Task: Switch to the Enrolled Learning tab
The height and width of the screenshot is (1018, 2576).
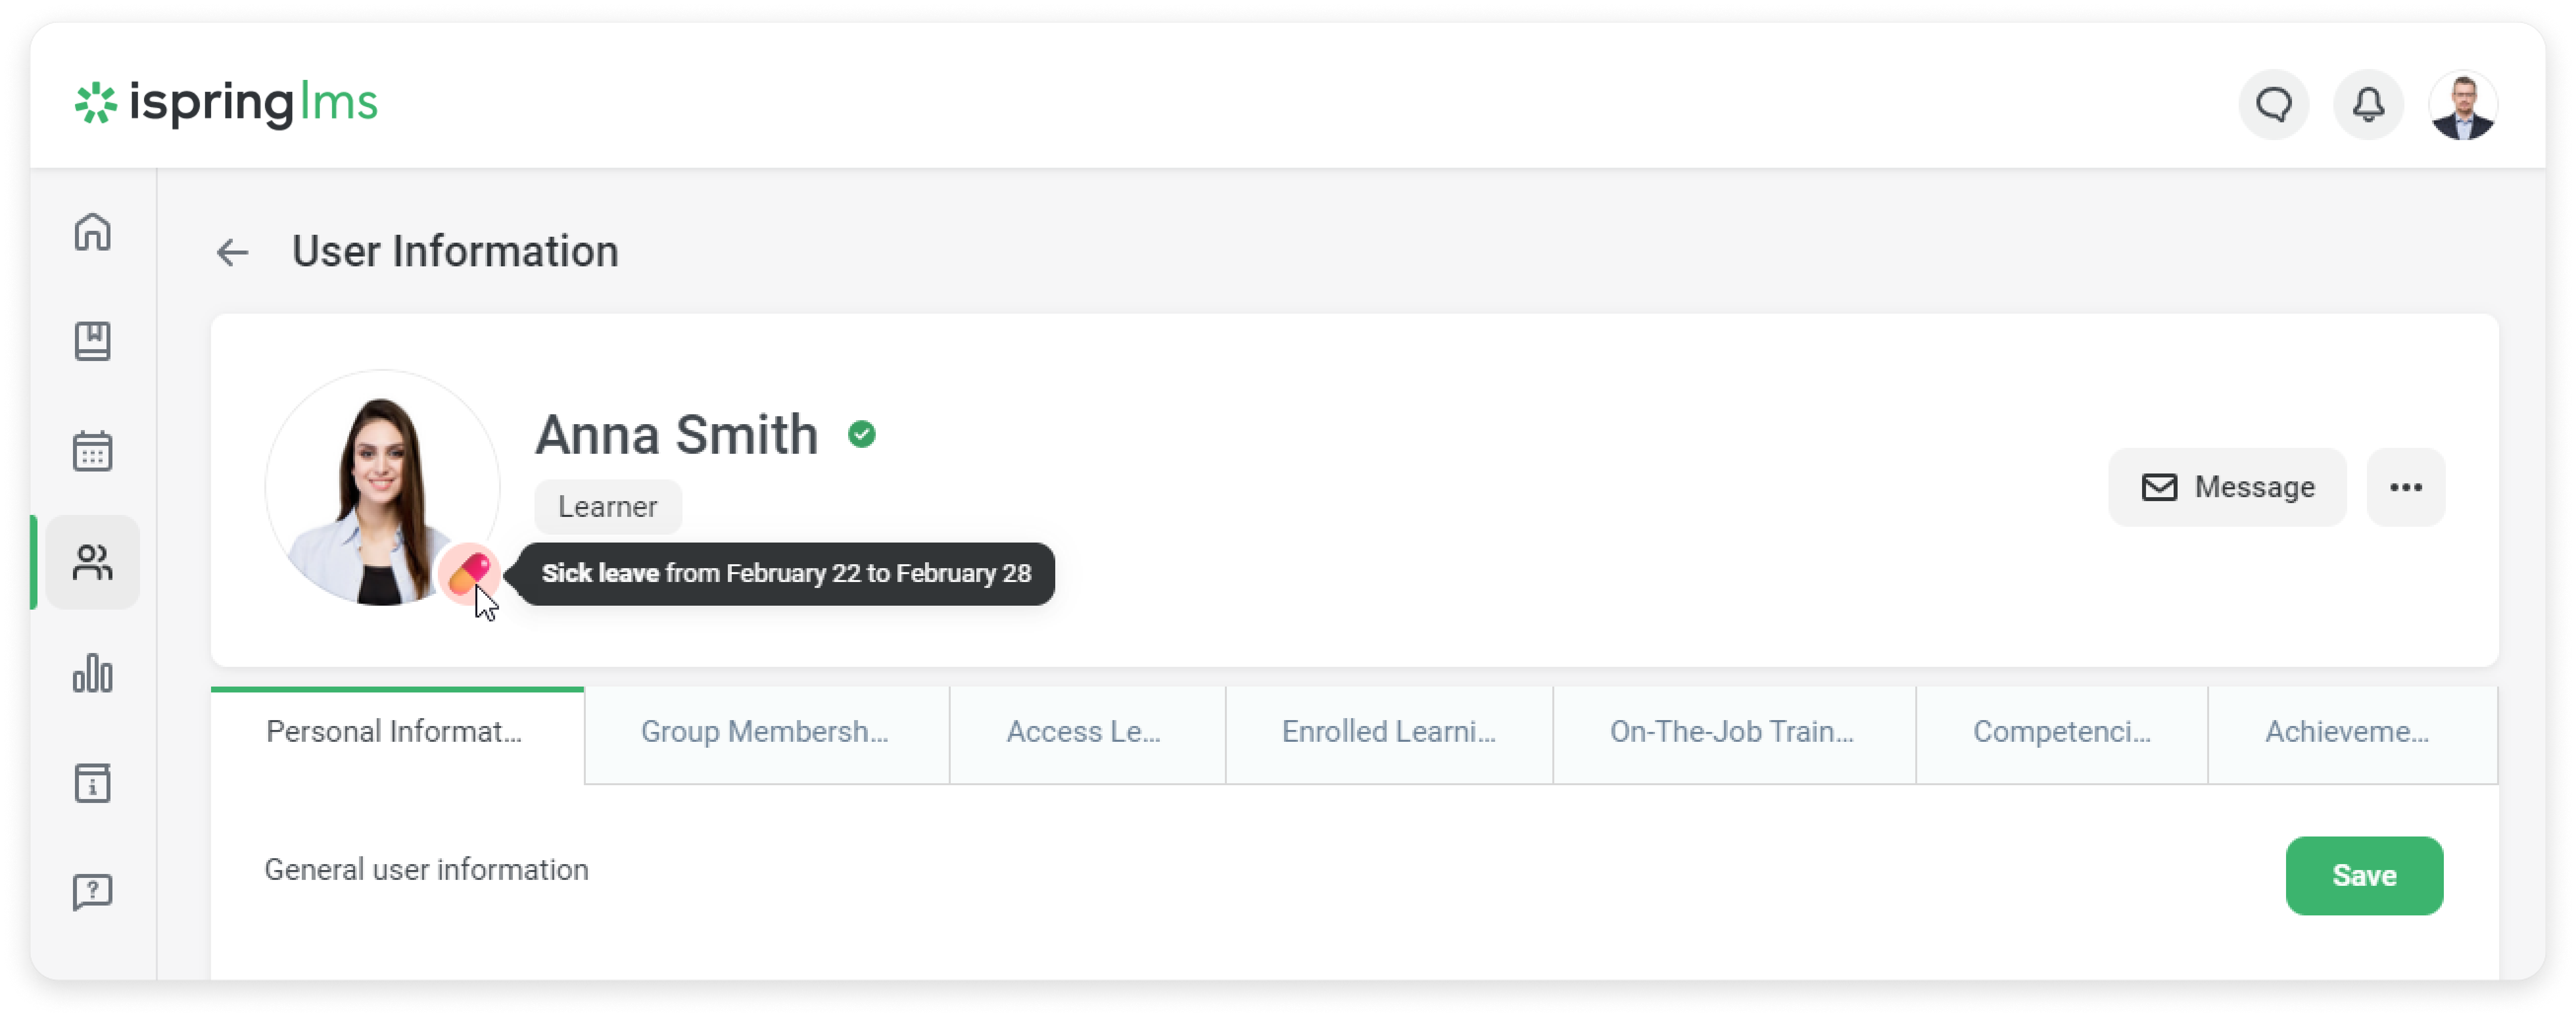Action: click(1388, 732)
